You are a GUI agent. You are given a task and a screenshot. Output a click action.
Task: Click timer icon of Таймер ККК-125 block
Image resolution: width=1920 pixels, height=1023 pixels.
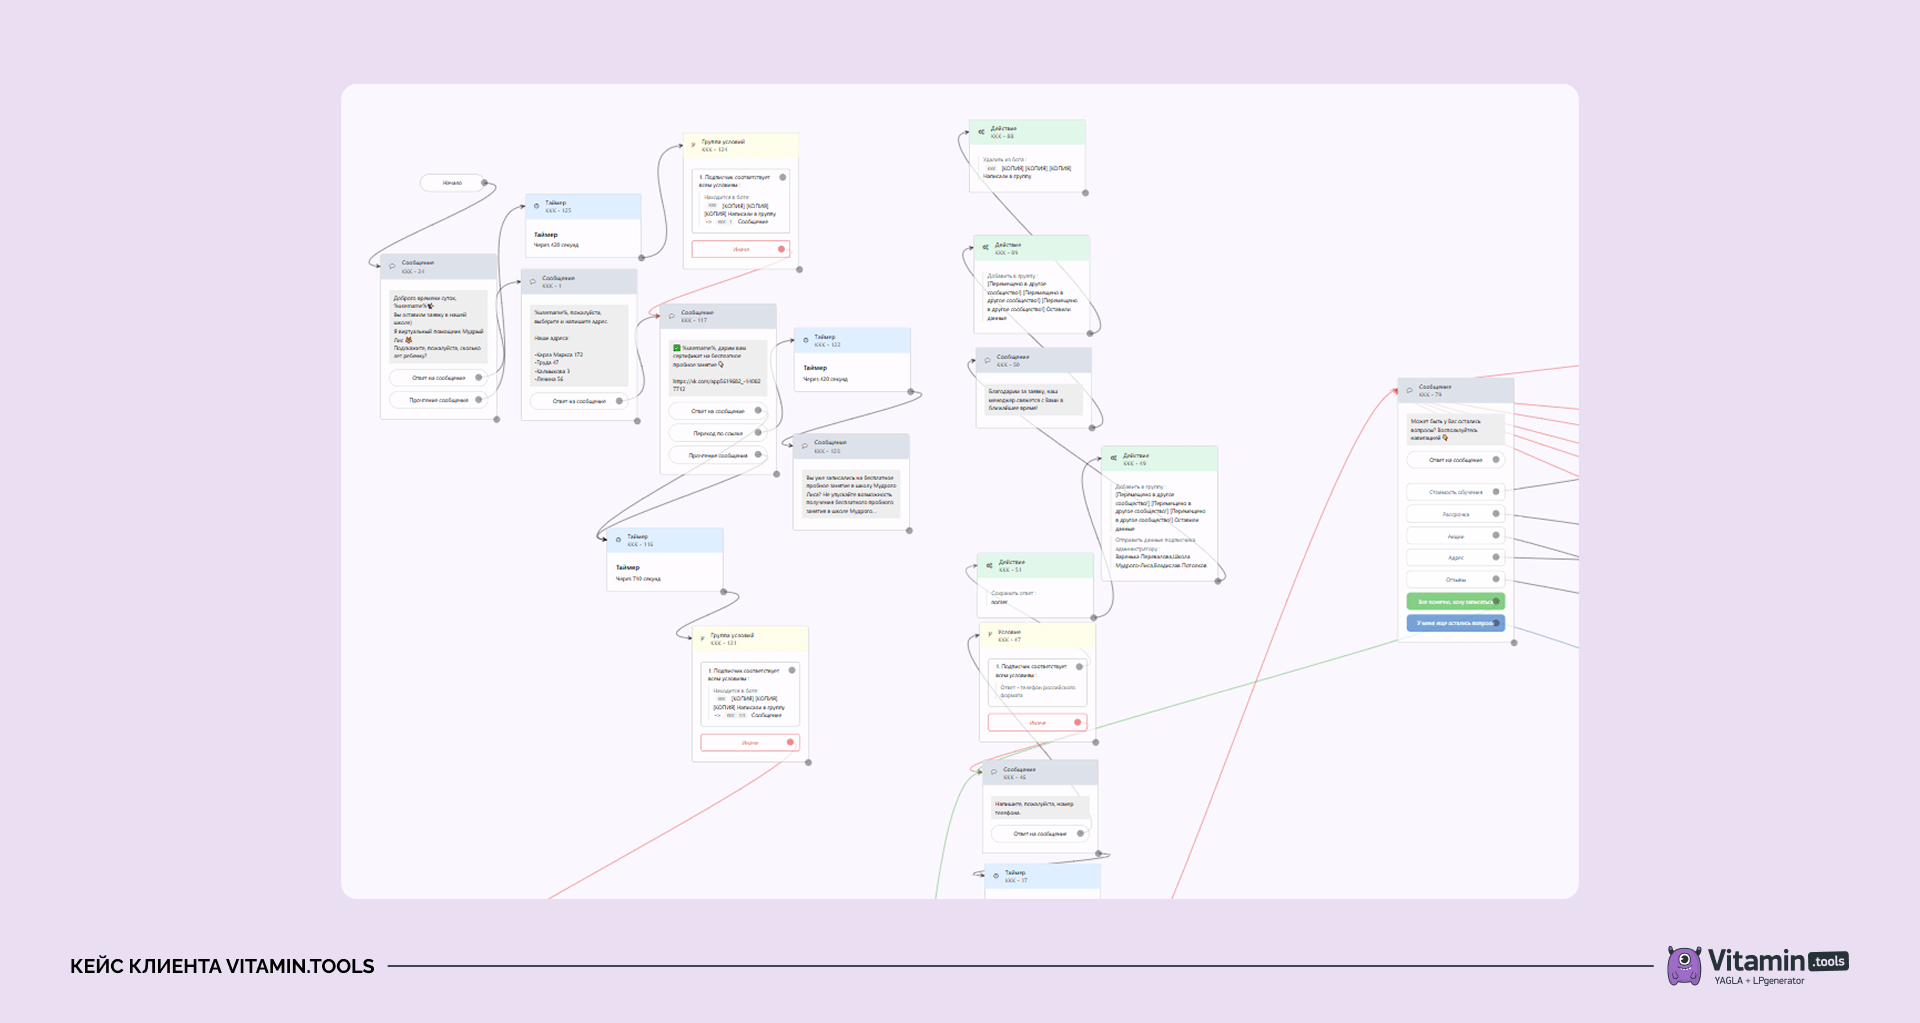[536, 206]
